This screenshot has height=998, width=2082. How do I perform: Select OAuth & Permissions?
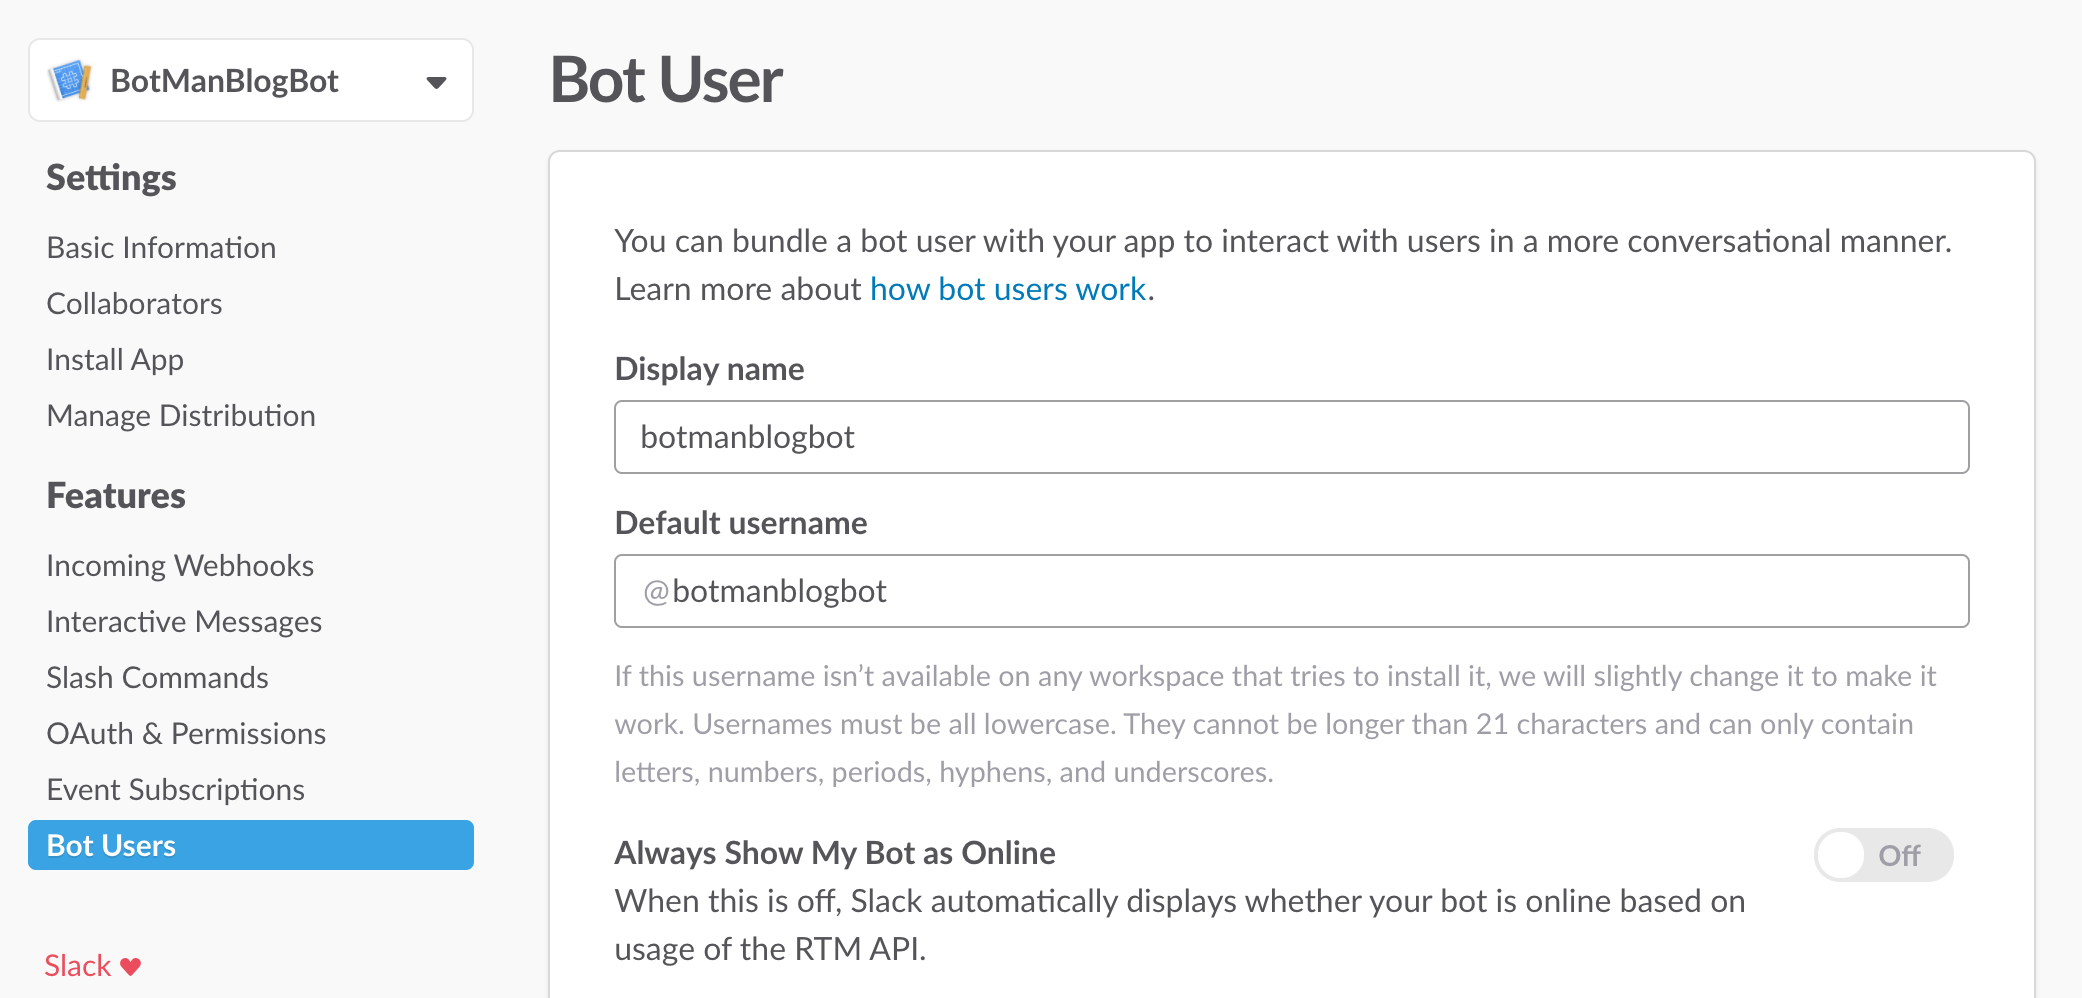[x=186, y=733]
